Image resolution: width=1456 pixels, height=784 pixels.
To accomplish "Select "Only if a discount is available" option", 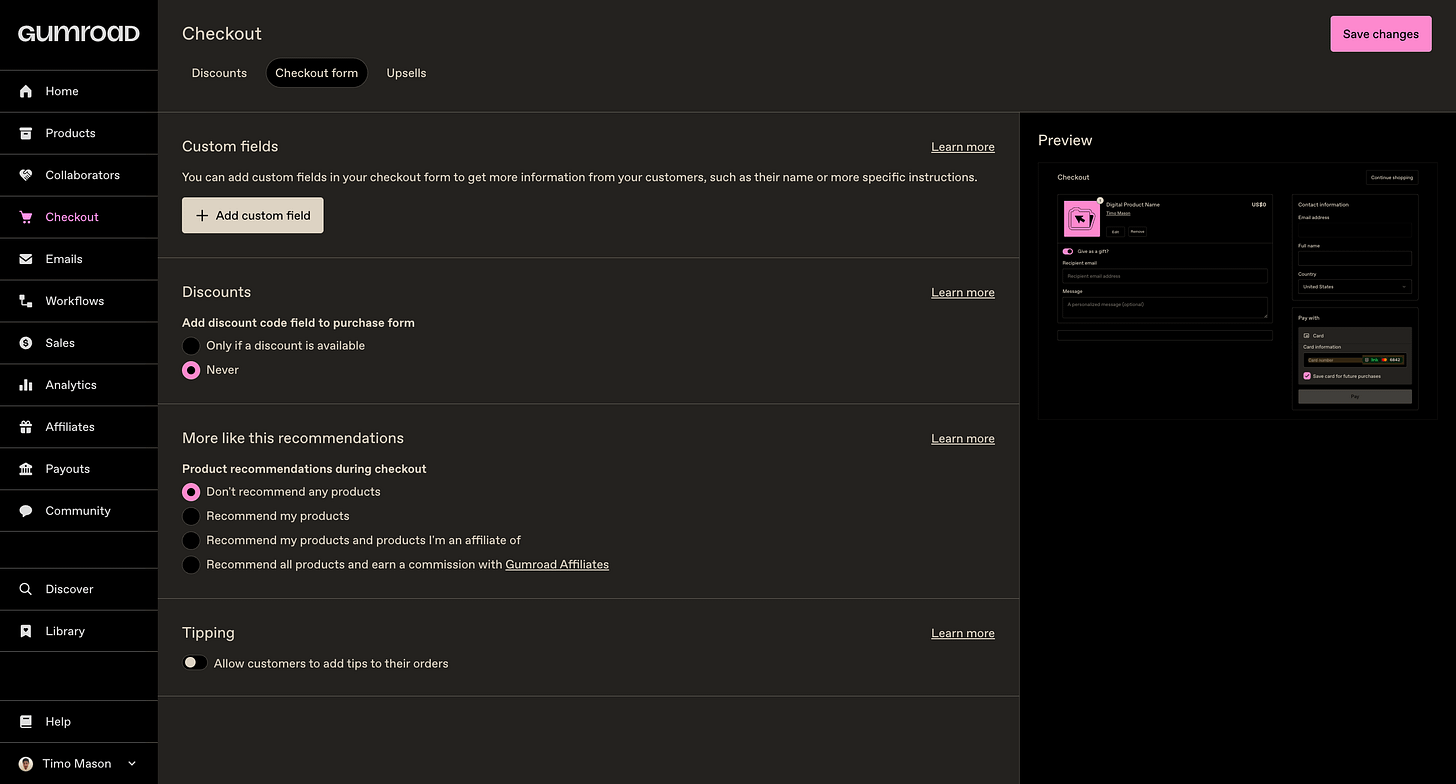I will point(191,346).
